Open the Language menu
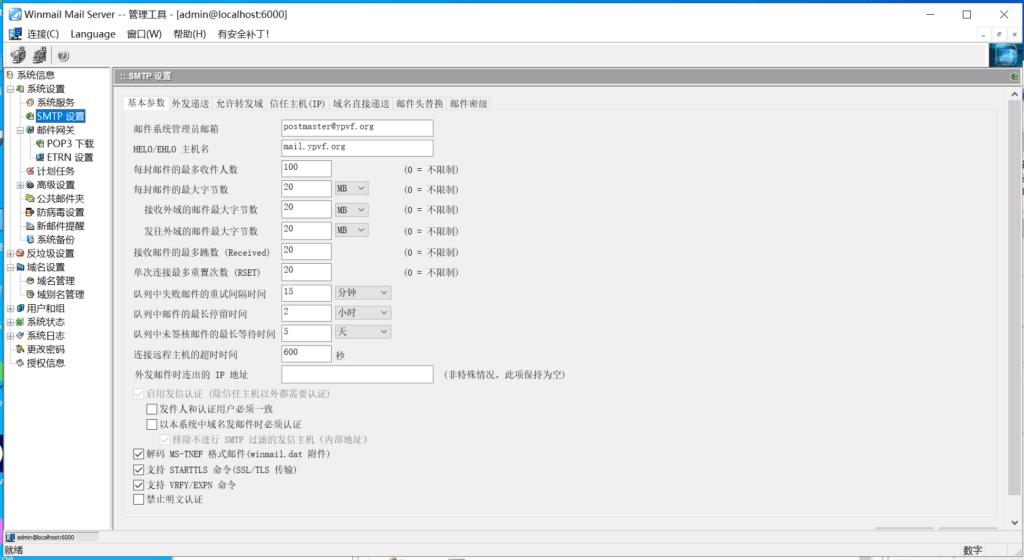The width and height of the screenshot is (1024, 560). coord(93,34)
